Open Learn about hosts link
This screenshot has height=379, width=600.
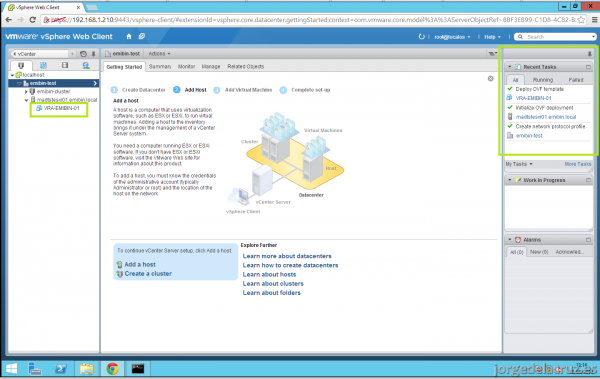(269, 274)
